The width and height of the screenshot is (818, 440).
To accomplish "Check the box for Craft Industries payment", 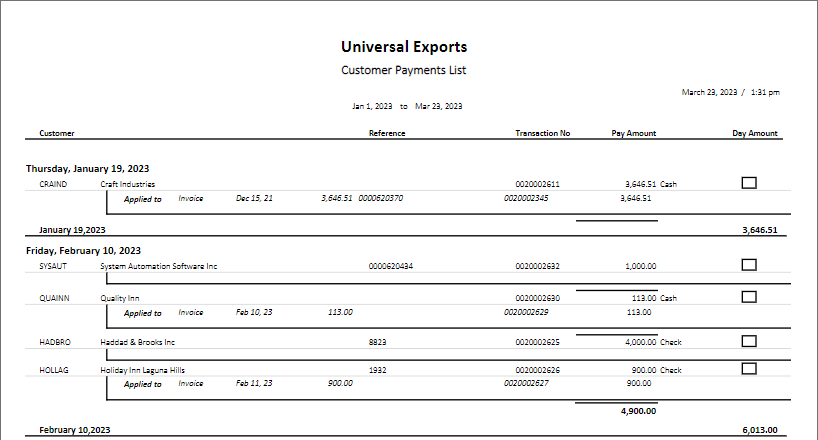I will tap(749, 183).
